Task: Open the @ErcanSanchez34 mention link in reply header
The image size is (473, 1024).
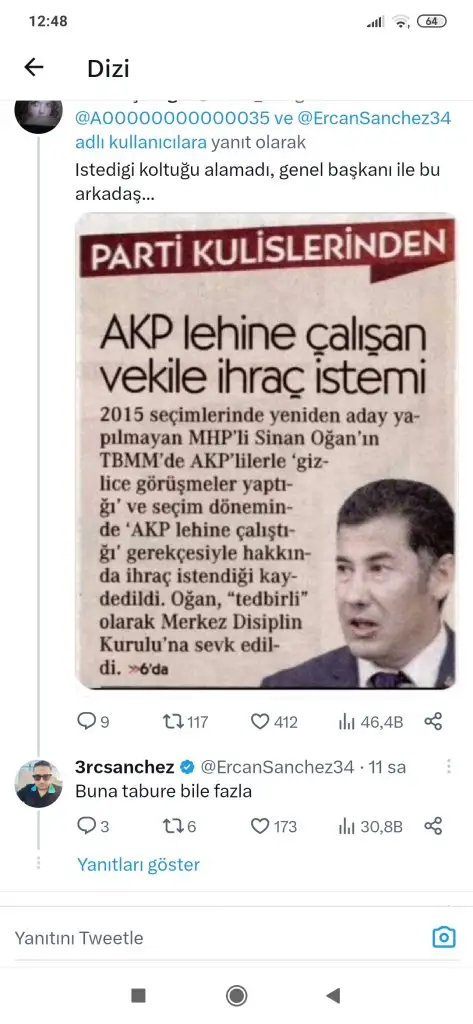Action: click(x=376, y=119)
